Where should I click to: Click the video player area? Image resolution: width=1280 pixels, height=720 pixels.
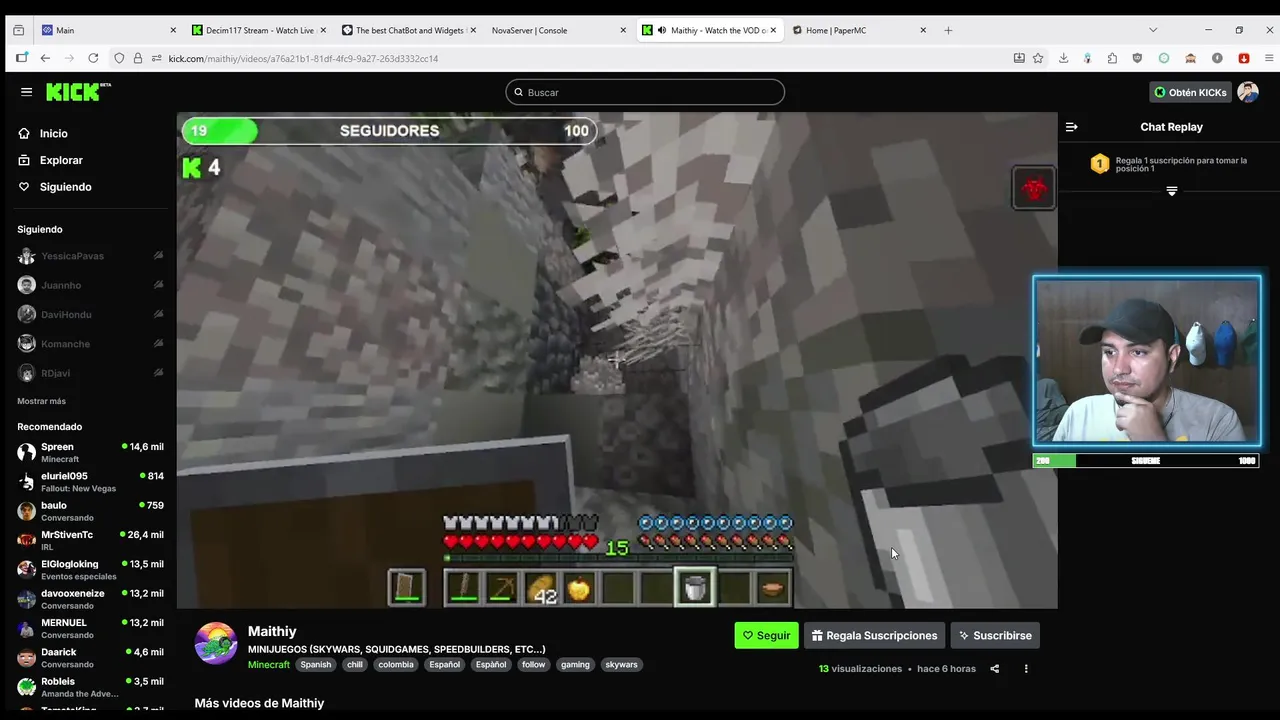click(617, 360)
